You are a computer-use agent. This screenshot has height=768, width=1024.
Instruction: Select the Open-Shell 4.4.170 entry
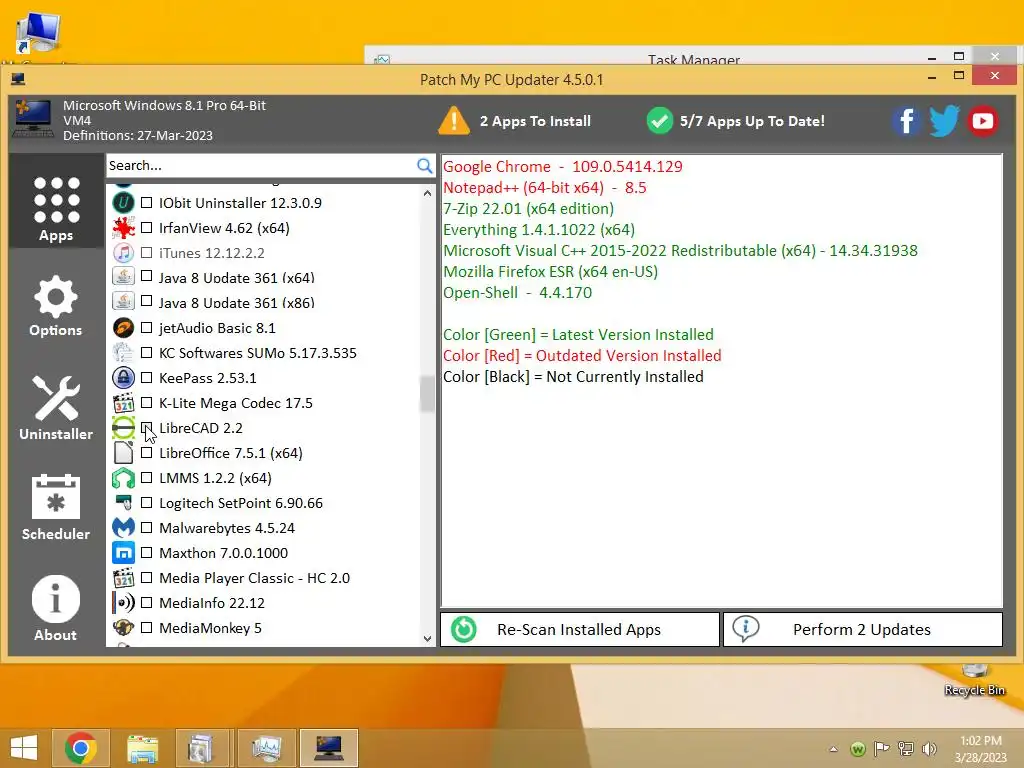517,293
